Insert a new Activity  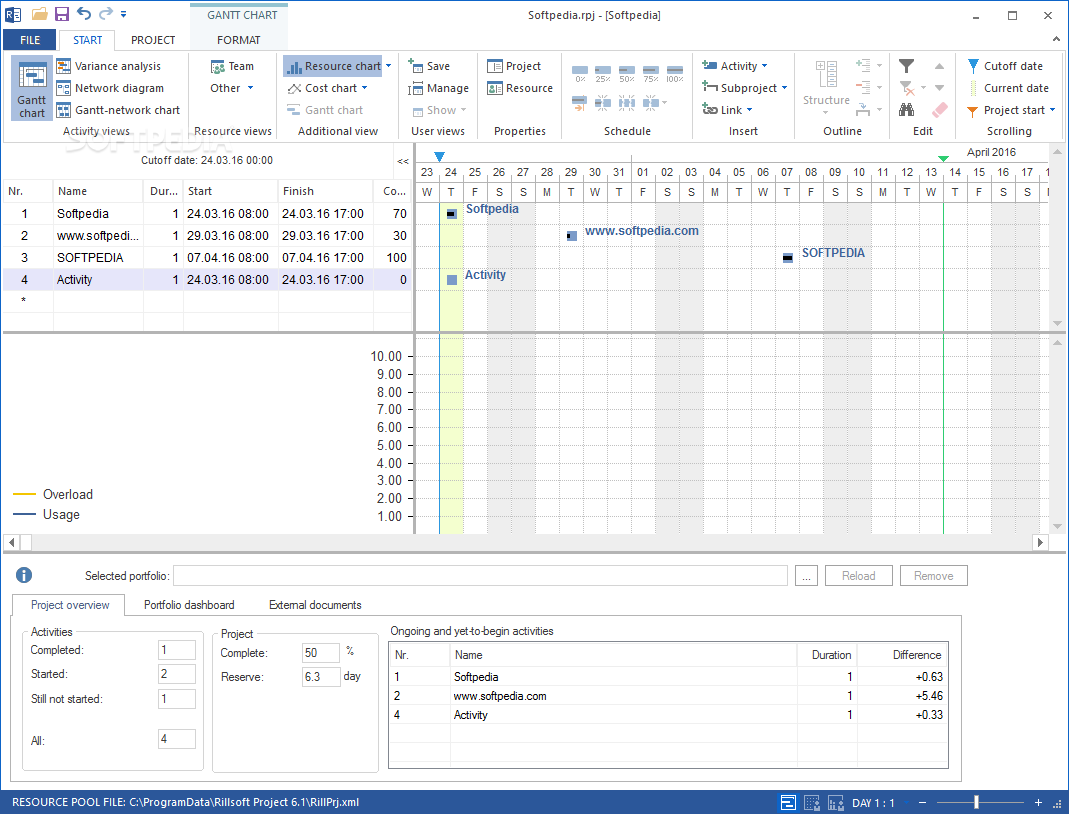coord(729,66)
